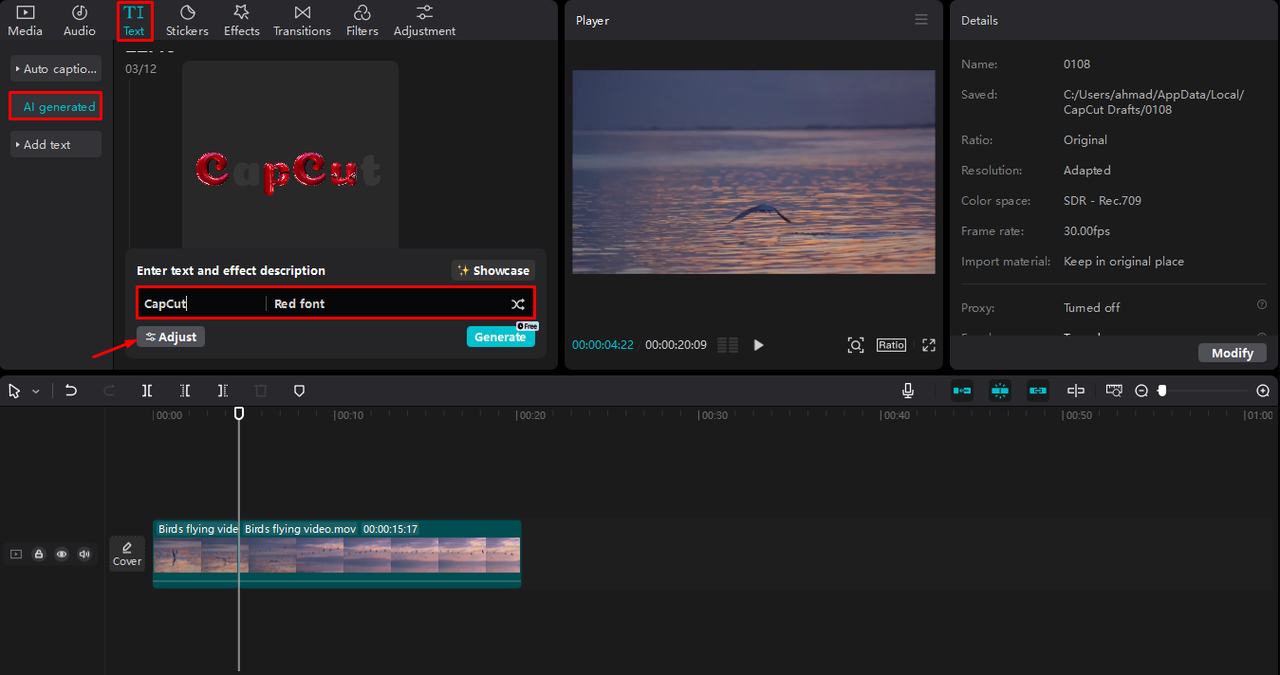Click the Showcase button
The height and width of the screenshot is (675, 1280).
click(493, 271)
